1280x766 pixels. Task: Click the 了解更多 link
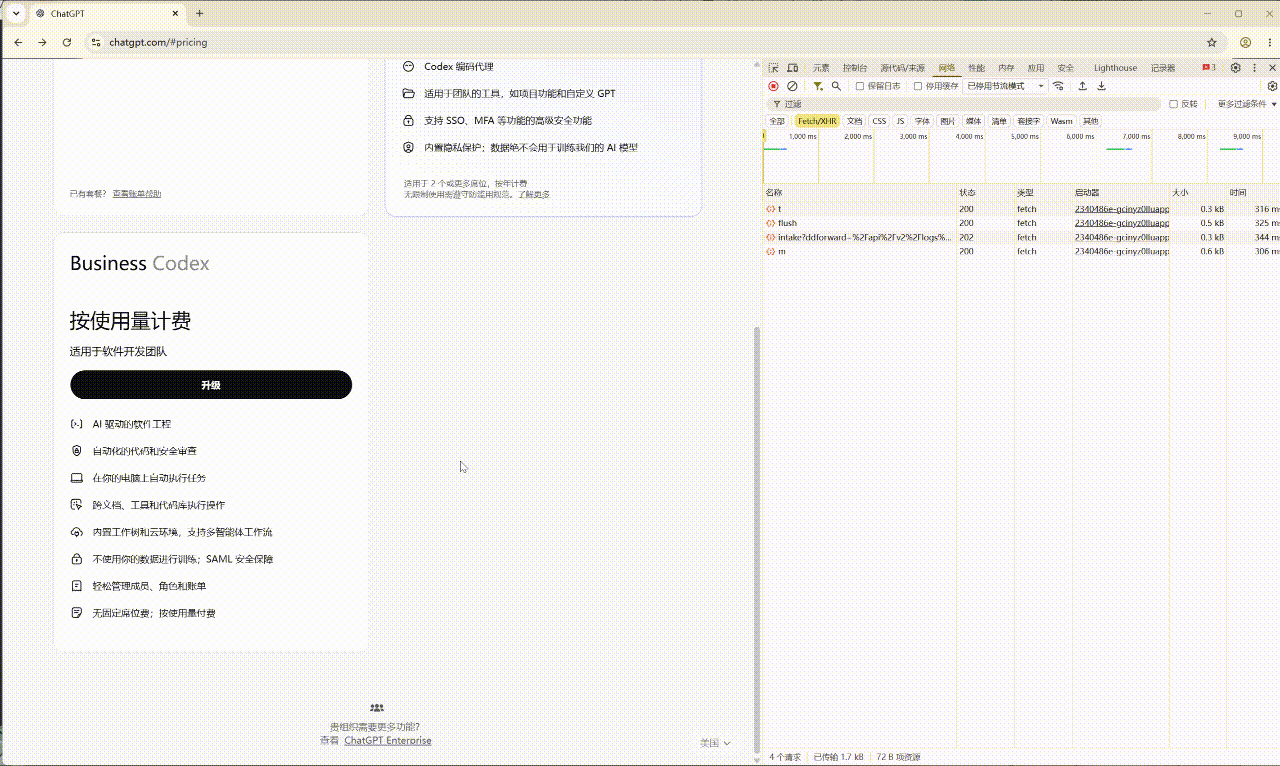click(533, 194)
